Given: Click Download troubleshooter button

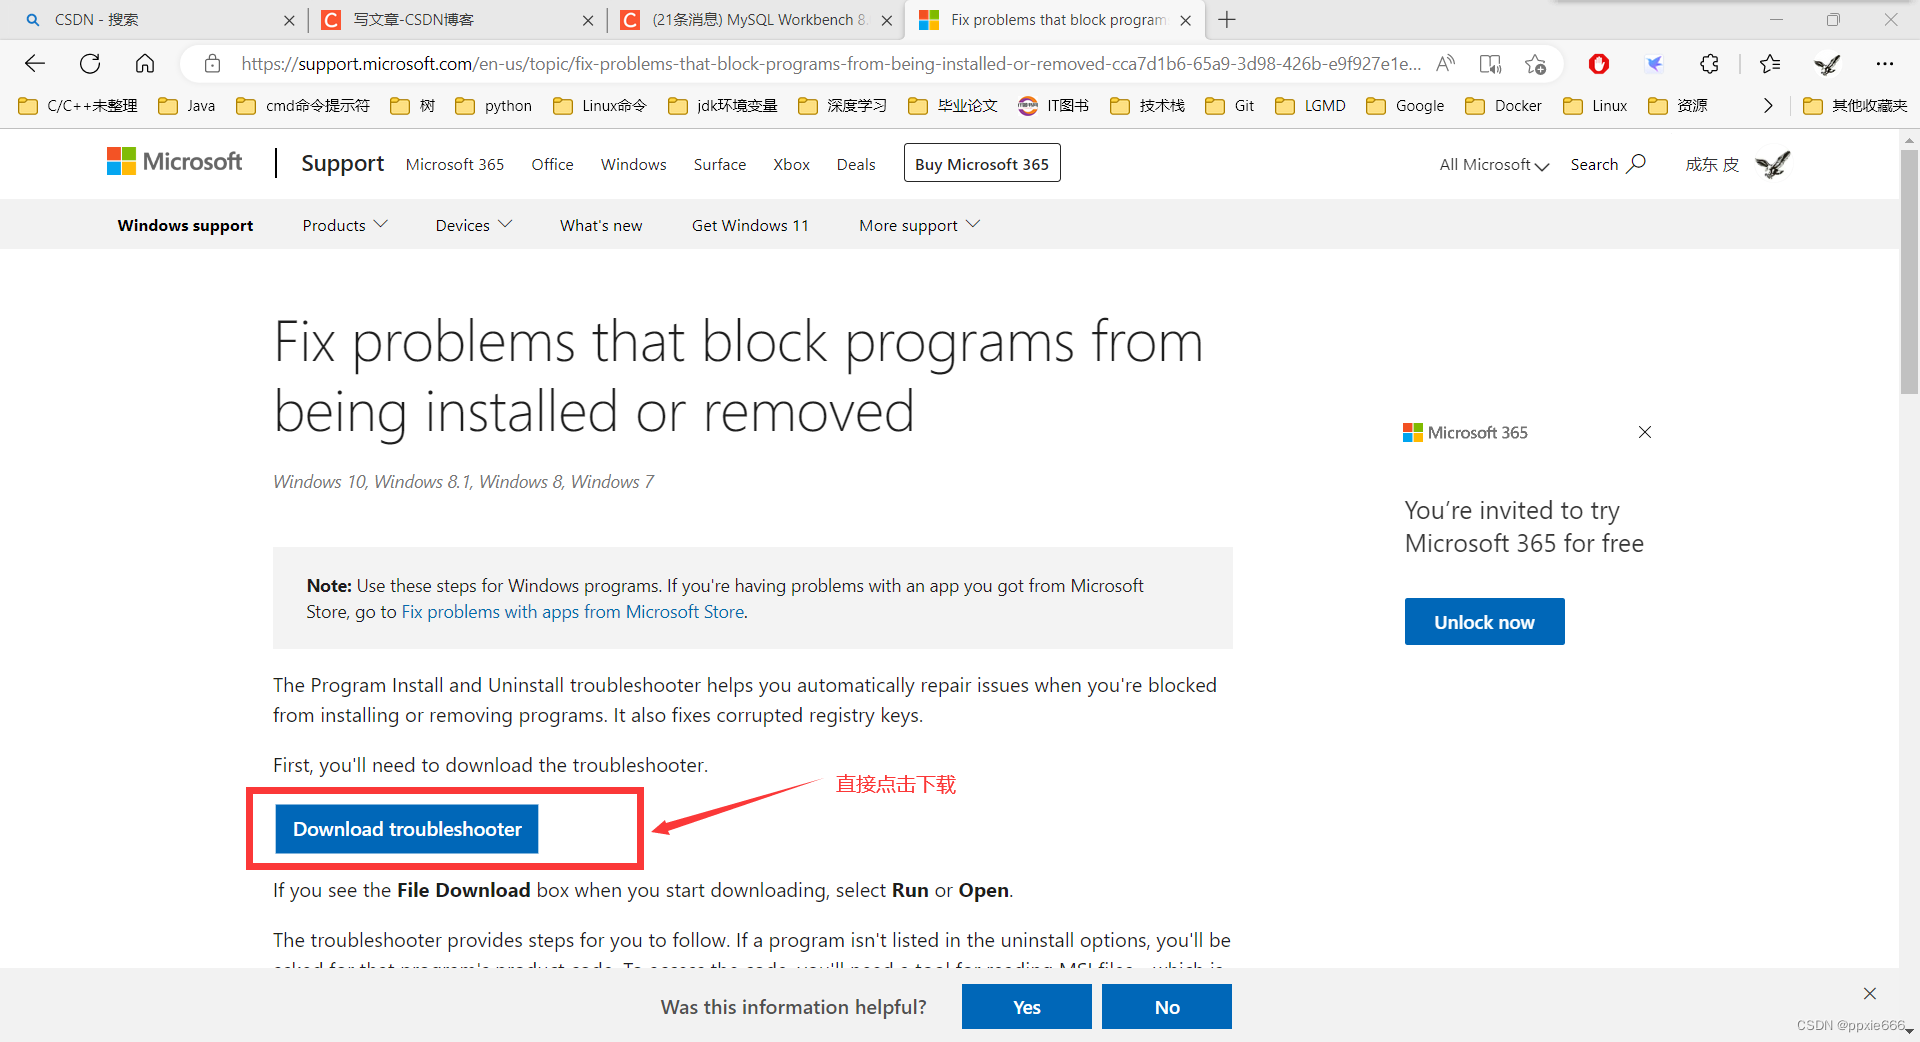Looking at the screenshot, I should tap(407, 829).
